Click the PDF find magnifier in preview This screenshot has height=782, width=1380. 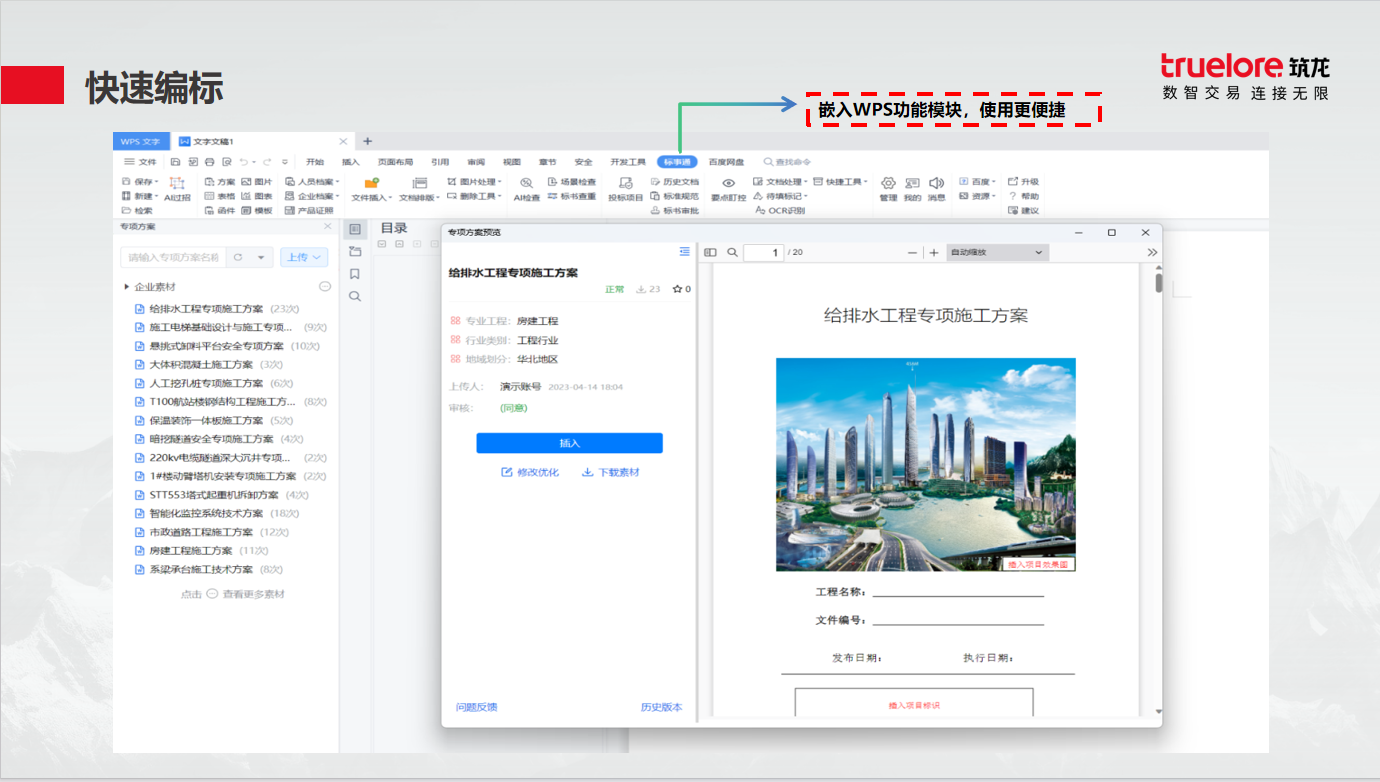pos(732,253)
